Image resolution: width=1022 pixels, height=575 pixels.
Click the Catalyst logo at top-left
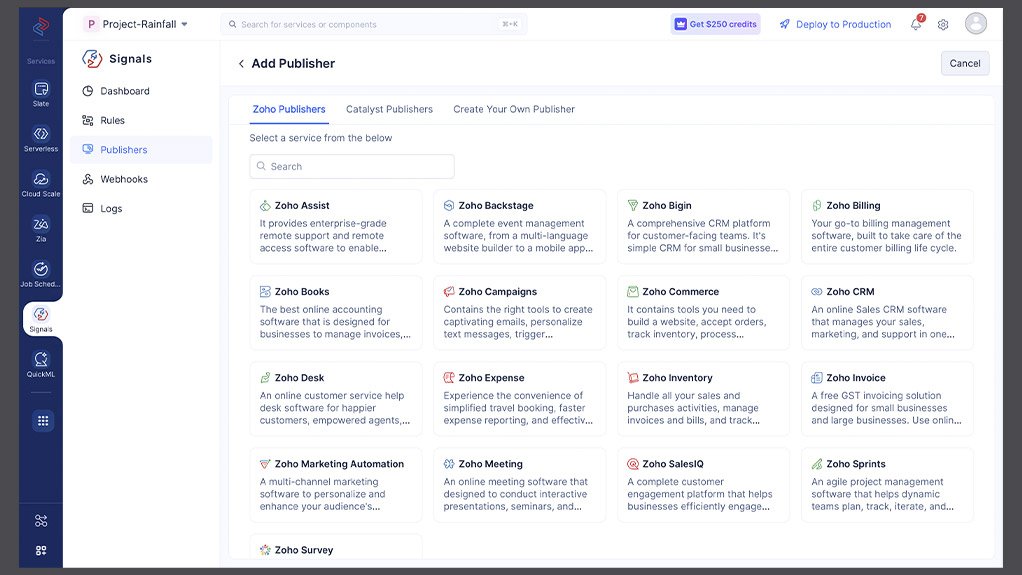coord(41,26)
